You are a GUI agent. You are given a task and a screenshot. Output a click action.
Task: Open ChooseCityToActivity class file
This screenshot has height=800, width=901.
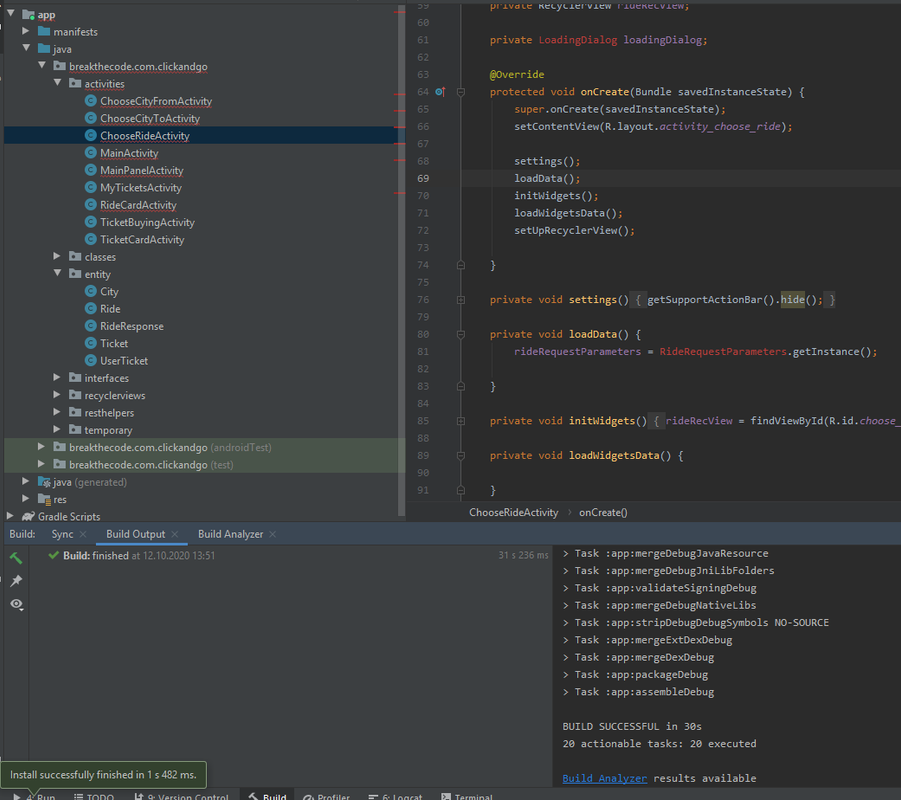pyautogui.click(x=150, y=118)
